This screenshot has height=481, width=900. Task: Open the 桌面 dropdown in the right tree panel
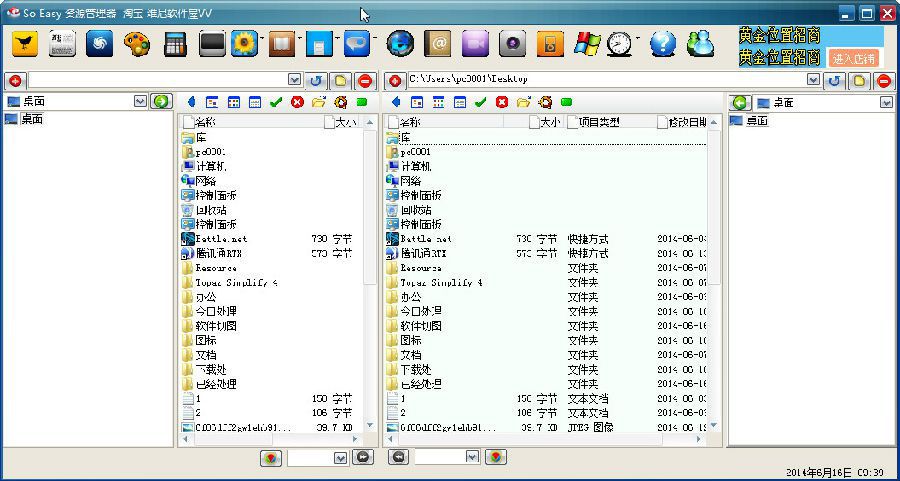(x=886, y=103)
